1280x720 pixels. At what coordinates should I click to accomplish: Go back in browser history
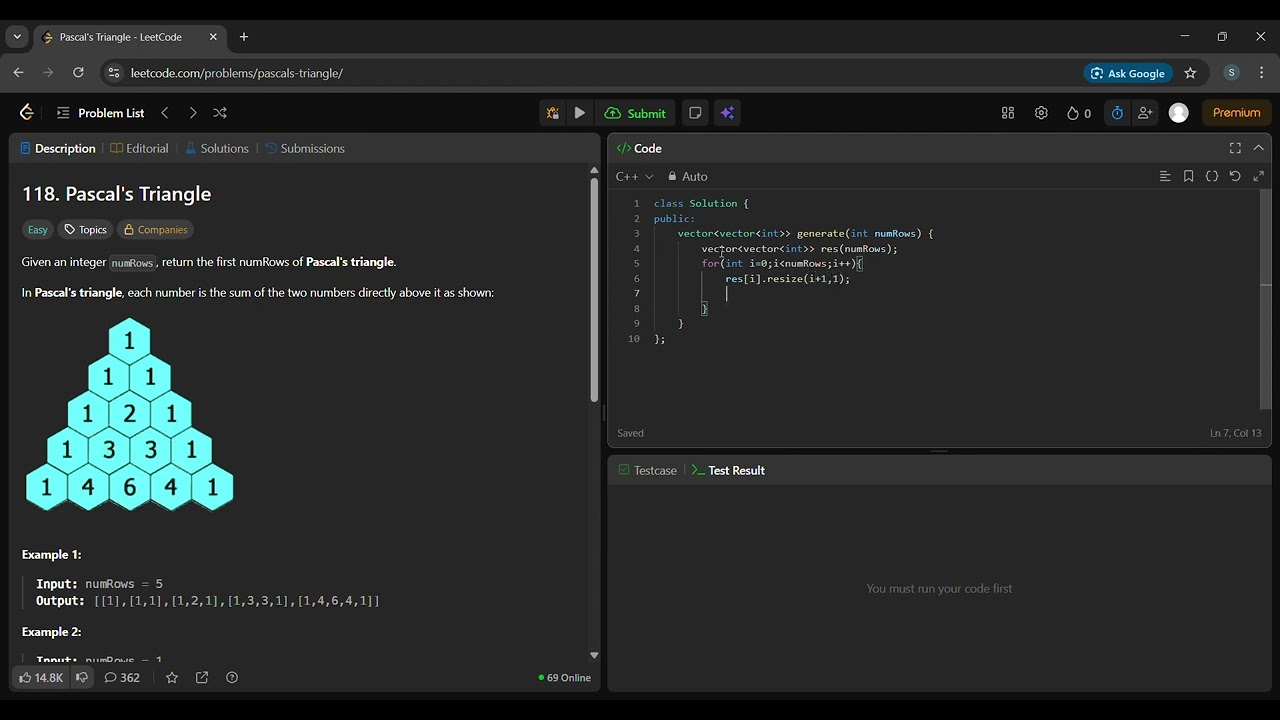tap(18, 73)
